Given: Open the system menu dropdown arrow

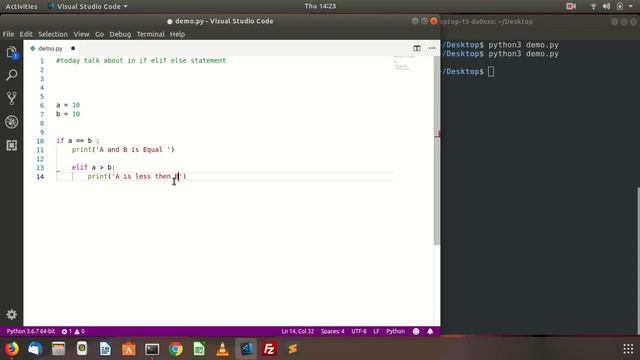Looking at the screenshot, I should (x=631, y=6).
